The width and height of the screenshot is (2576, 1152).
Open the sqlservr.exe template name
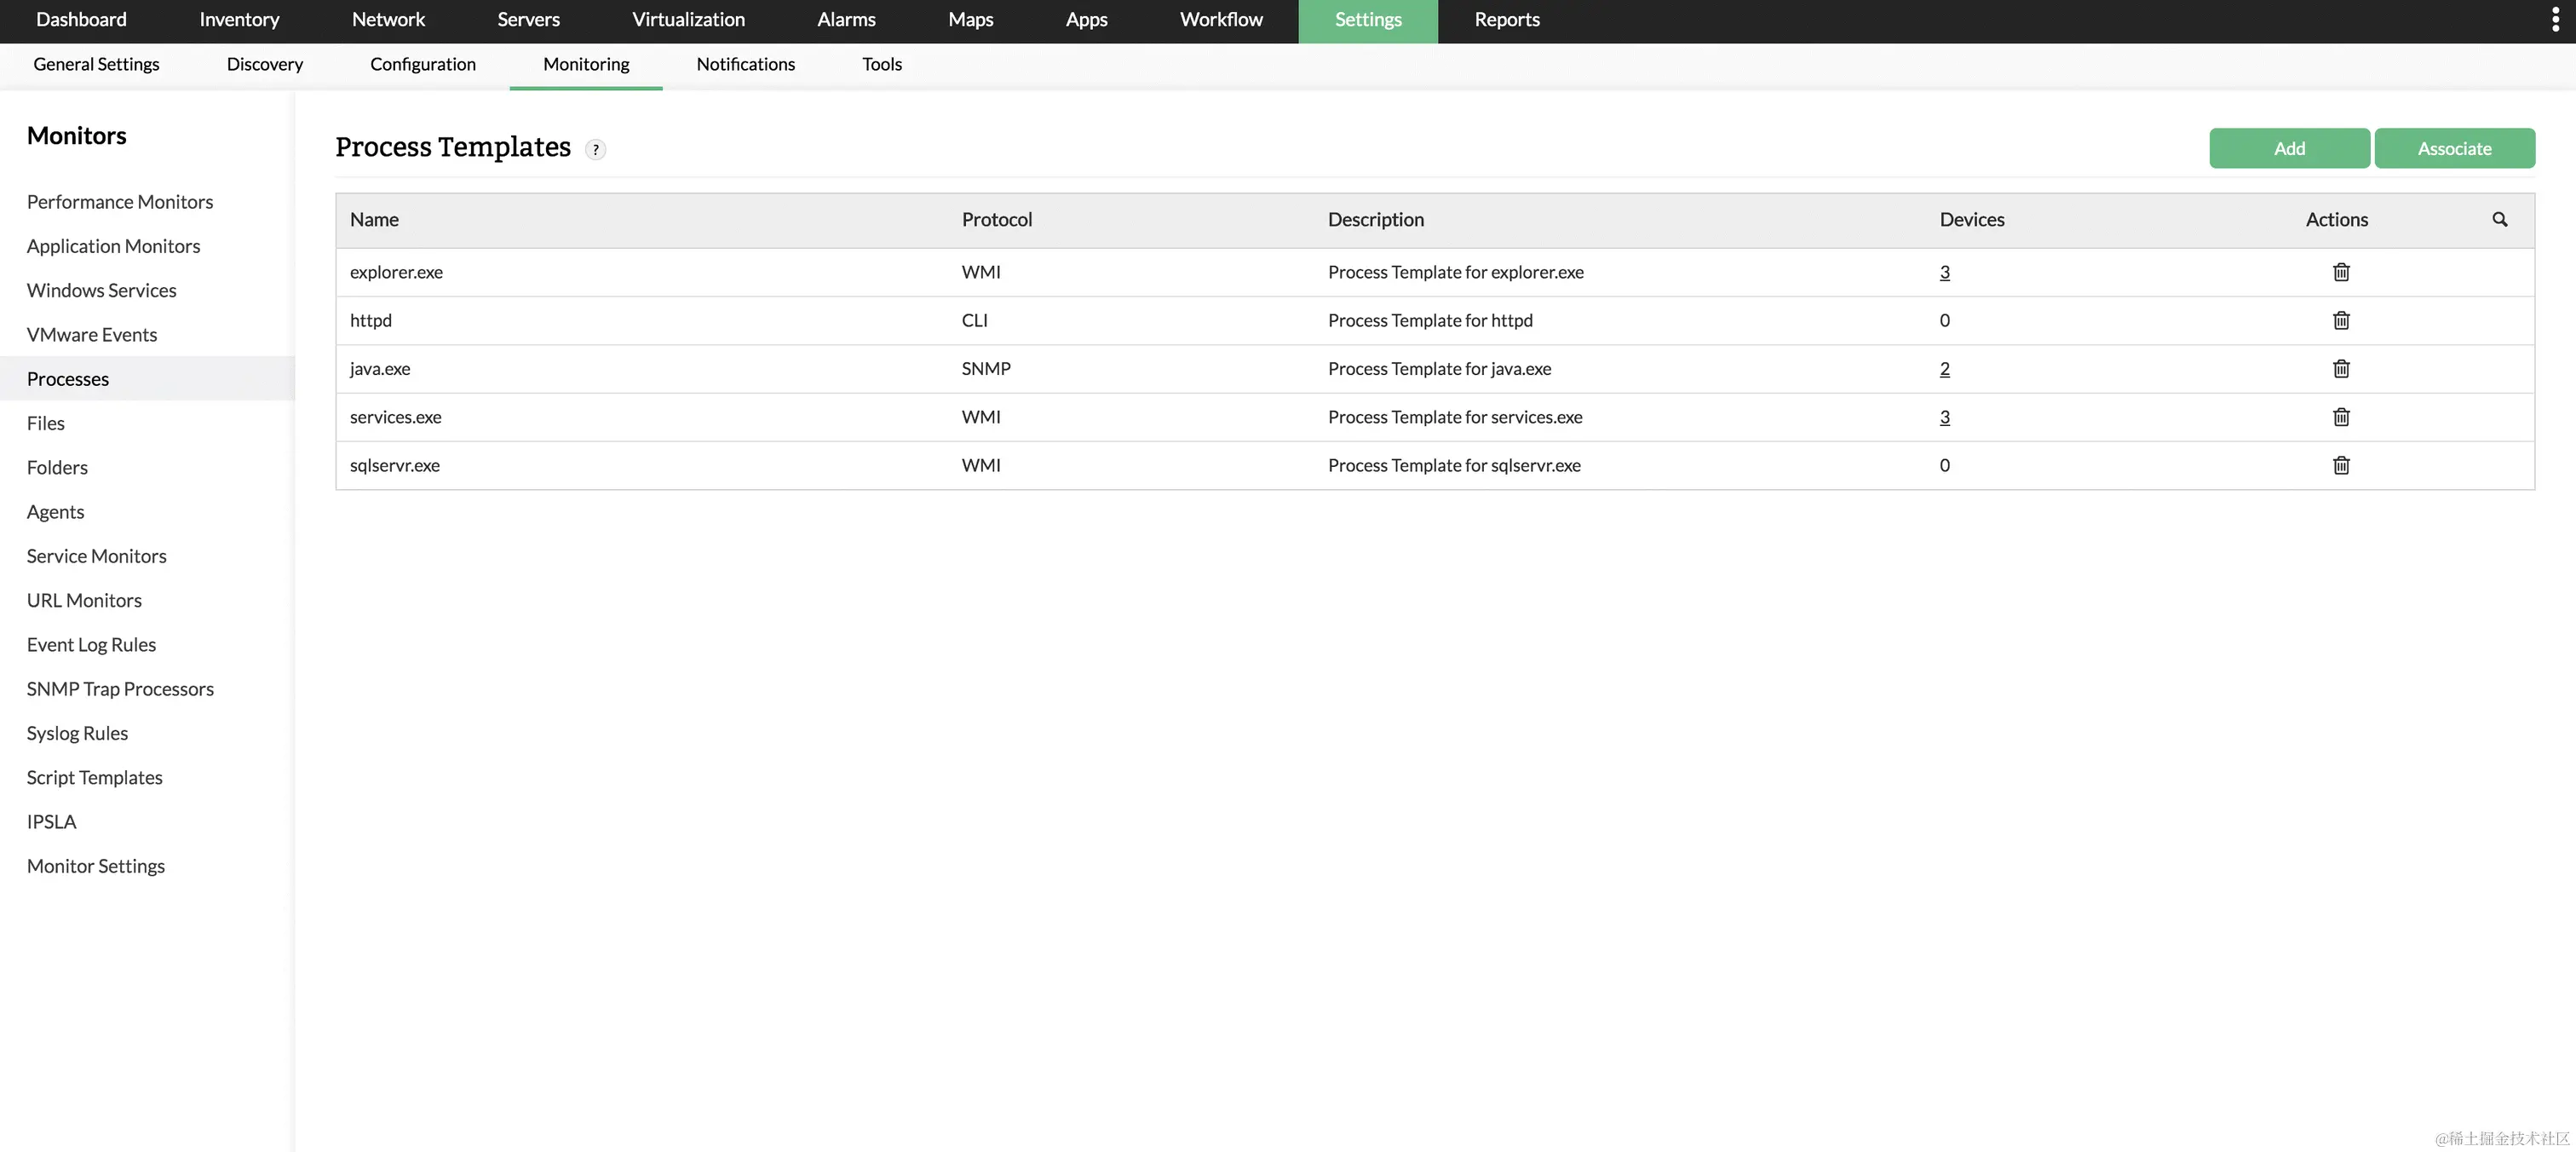click(x=395, y=465)
